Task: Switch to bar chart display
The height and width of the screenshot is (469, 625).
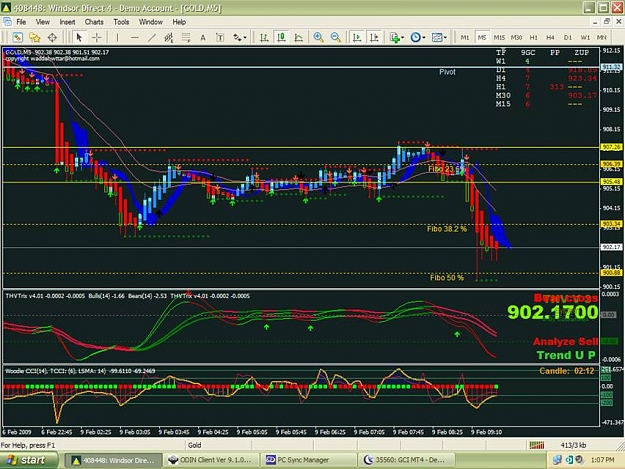Action: pos(264,37)
